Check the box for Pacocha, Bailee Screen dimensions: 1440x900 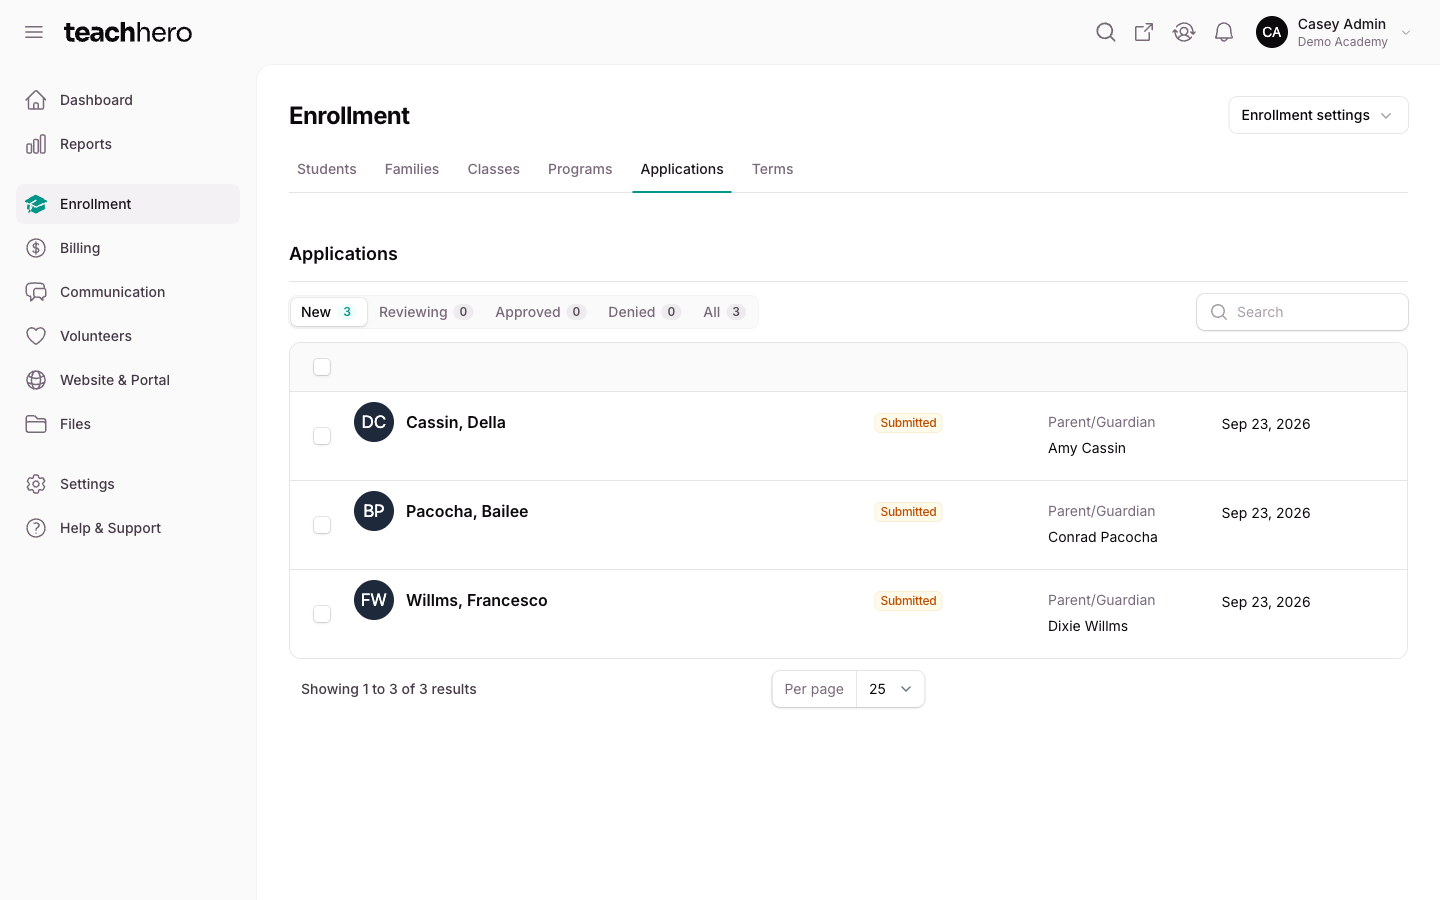[x=322, y=525]
